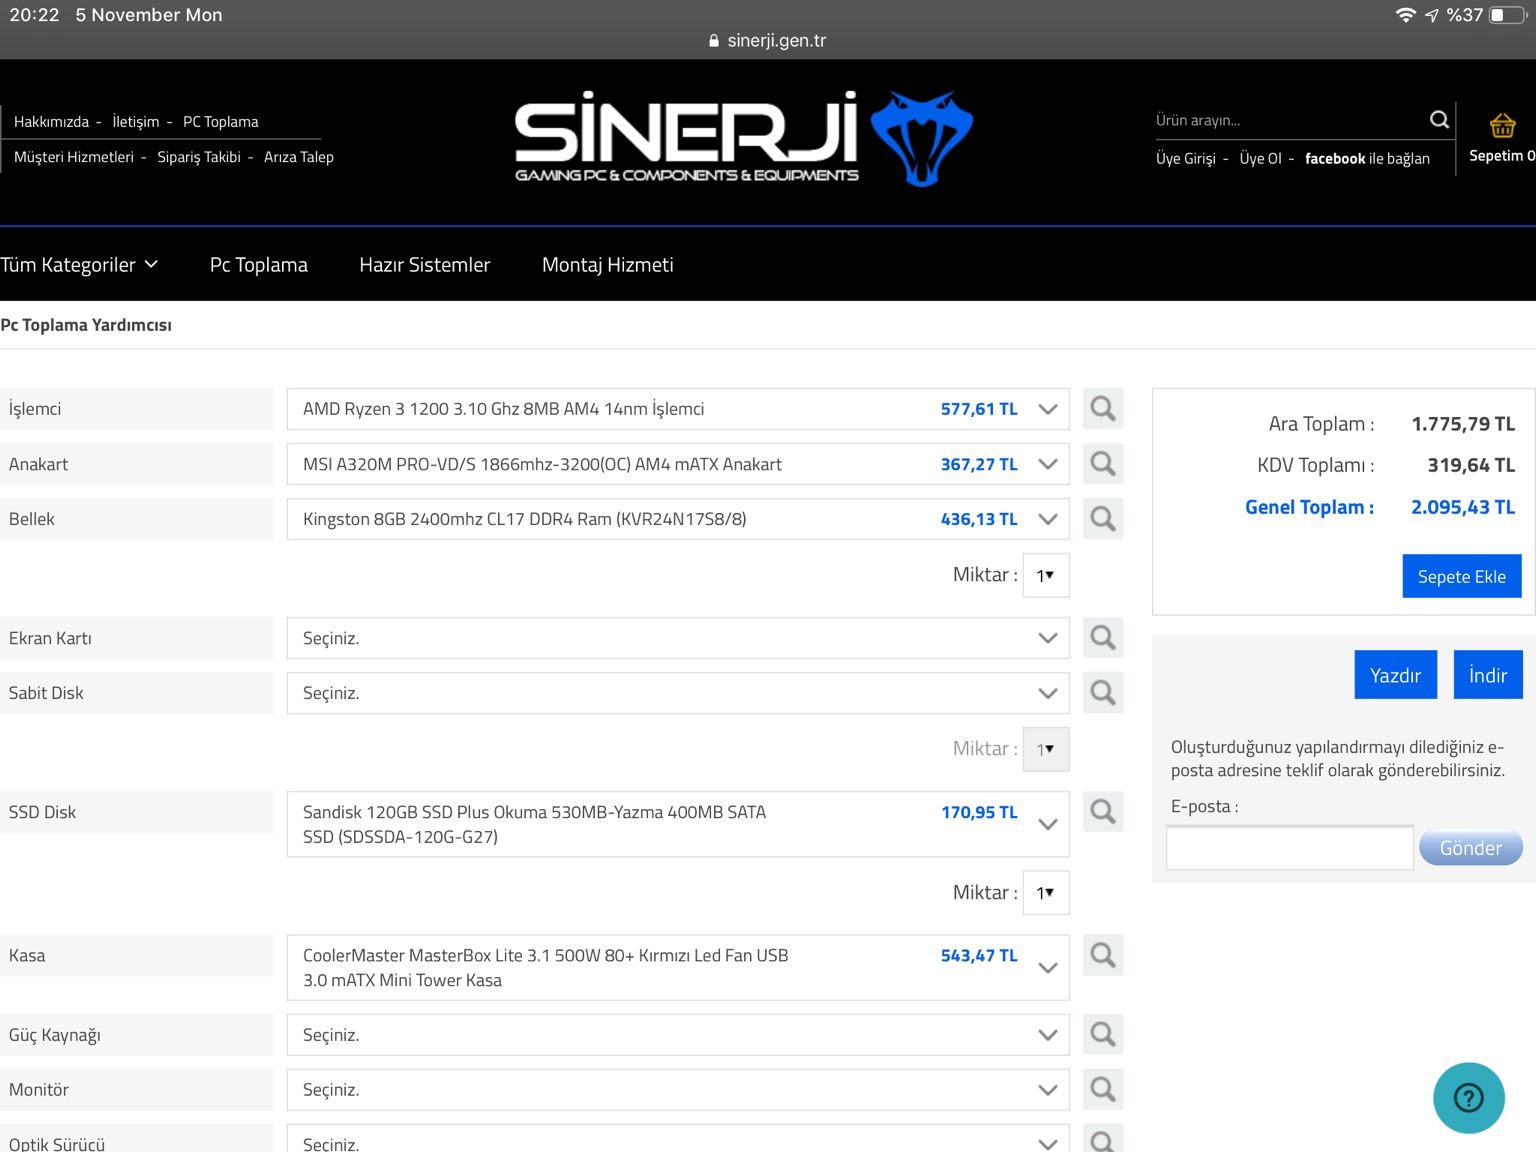This screenshot has height=1152, width=1536.
Task: Click the top PC Toplama link
Action: click(x=221, y=122)
